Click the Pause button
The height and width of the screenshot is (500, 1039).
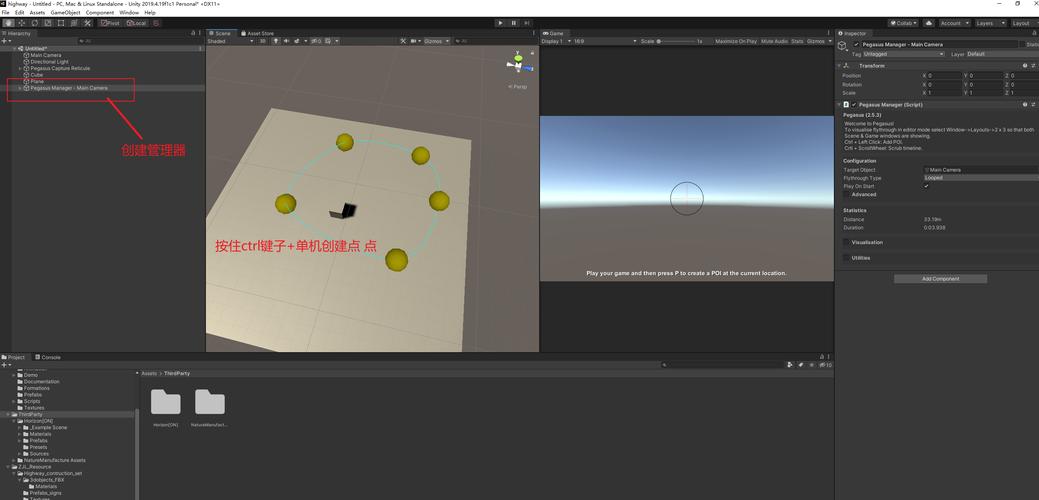(x=514, y=23)
